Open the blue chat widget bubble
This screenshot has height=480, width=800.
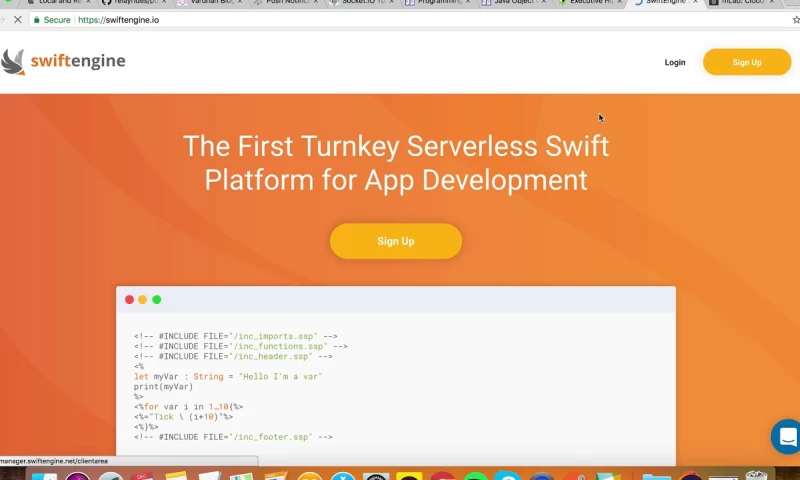787,437
